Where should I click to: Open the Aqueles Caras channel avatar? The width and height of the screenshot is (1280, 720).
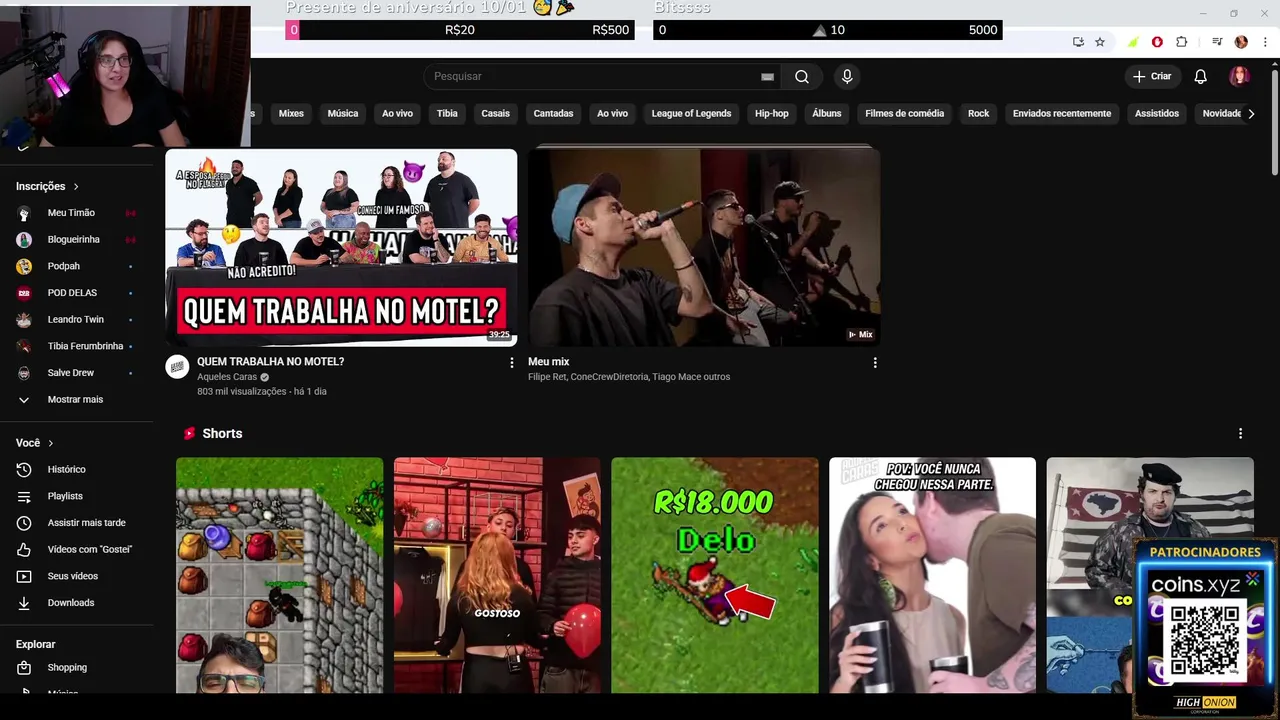point(177,367)
